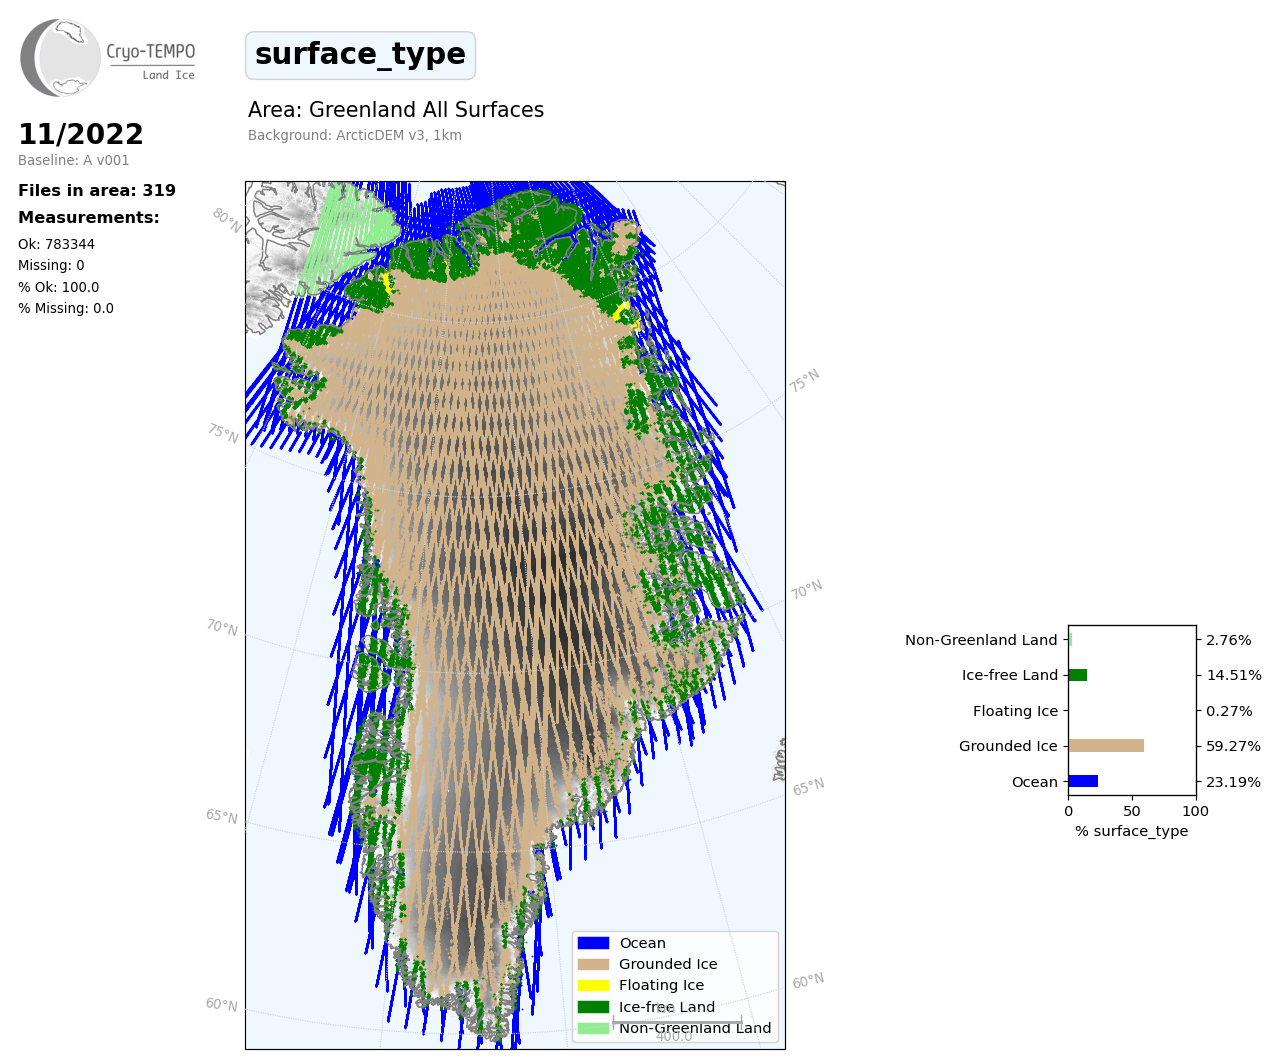Click the '60°N' label left of map
The image size is (1272, 1060).
tap(222, 1004)
